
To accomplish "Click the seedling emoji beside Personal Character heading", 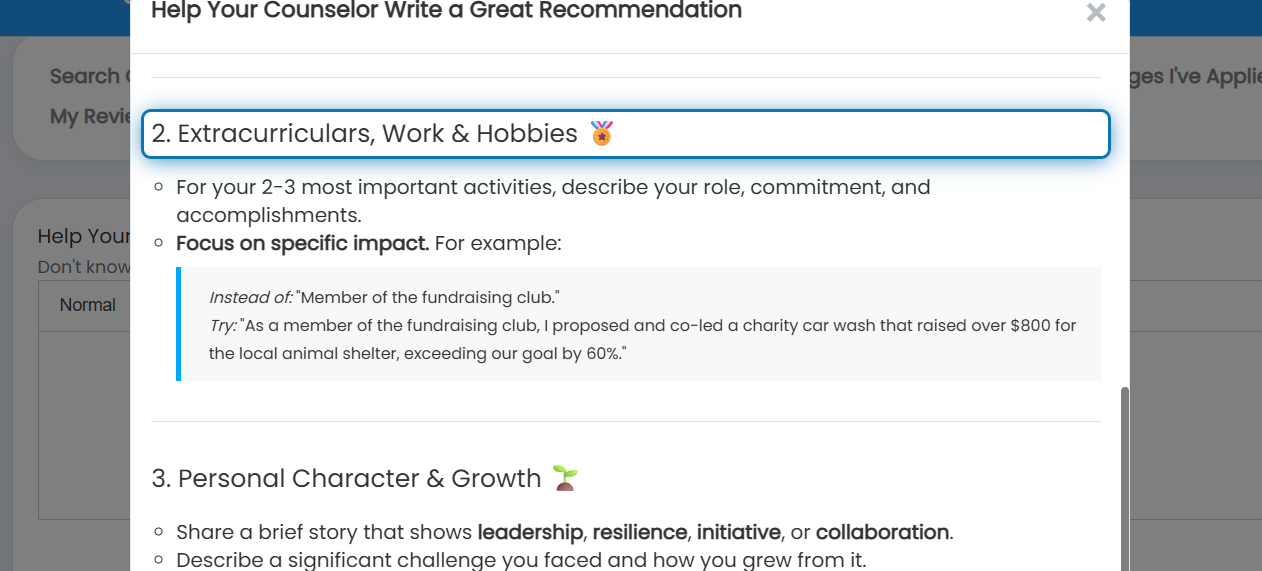I will point(566,478).
